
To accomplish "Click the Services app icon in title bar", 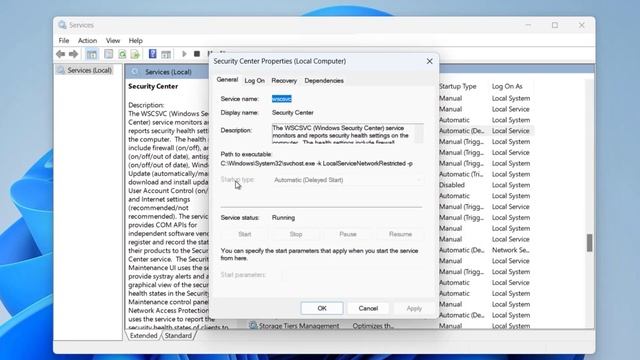I will (x=62, y=25).
